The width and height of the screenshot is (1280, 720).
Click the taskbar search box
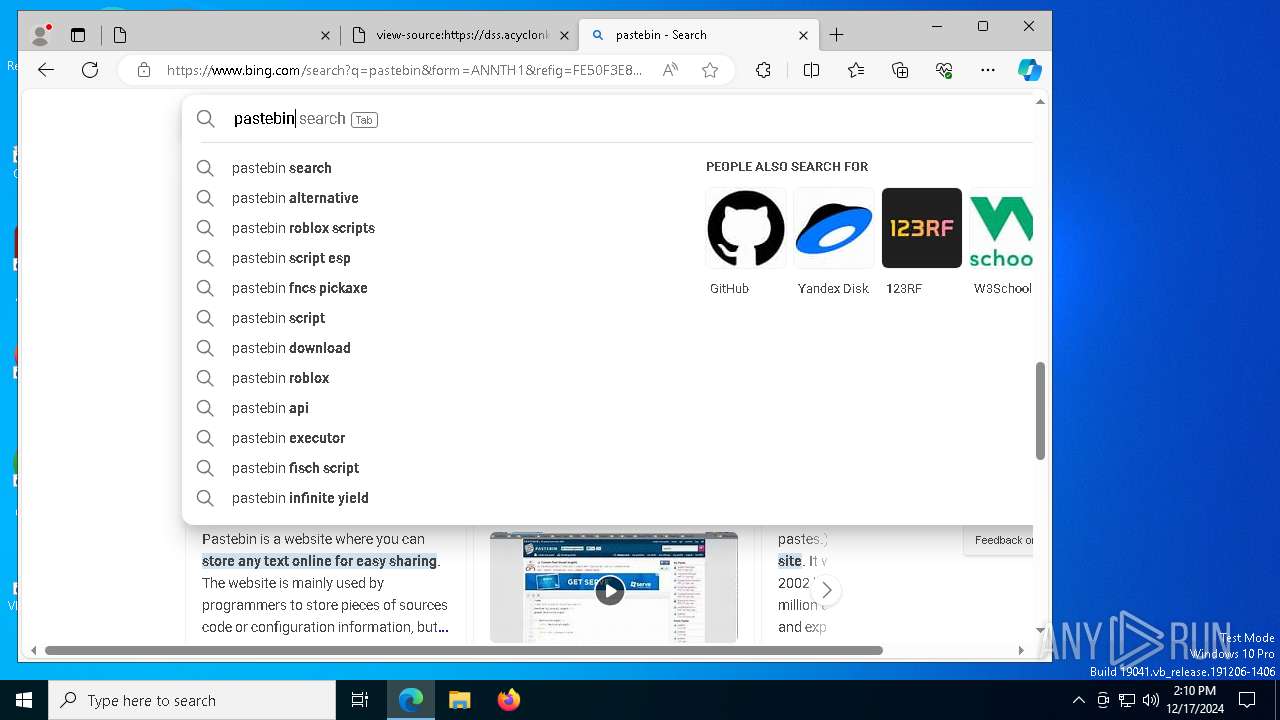coord(192,700)
